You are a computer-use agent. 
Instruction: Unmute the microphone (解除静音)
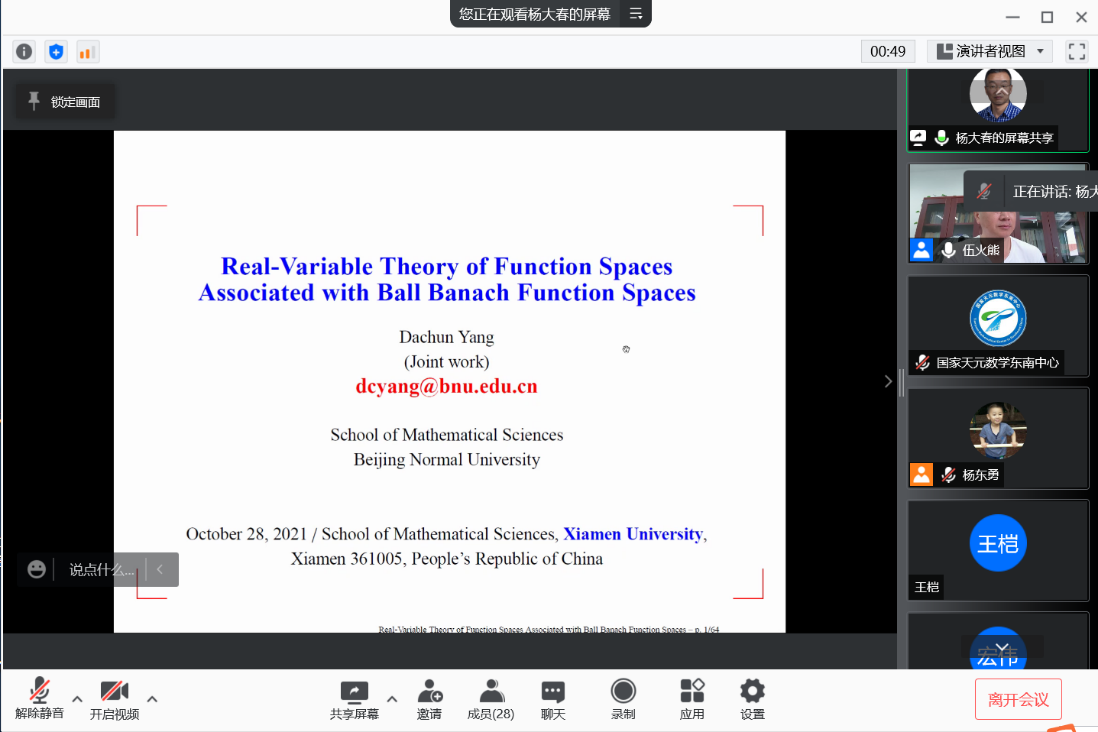39,699
